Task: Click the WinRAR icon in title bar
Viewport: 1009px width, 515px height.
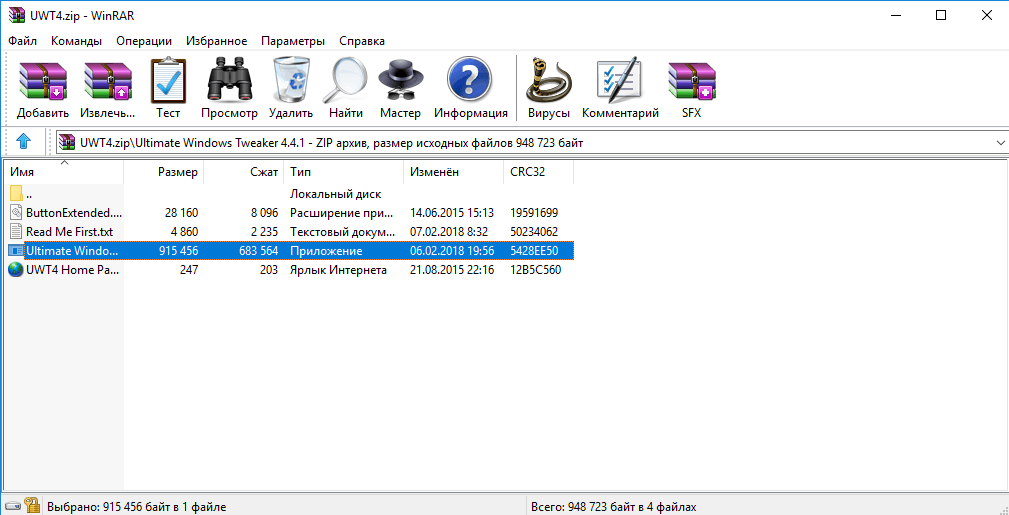Action: [x=16, y=15]
